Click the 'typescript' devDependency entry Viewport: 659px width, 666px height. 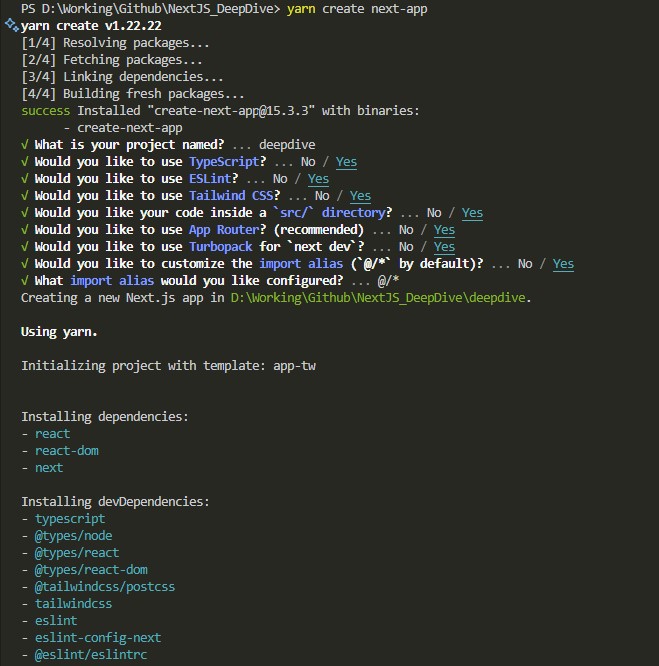(70, 519)
